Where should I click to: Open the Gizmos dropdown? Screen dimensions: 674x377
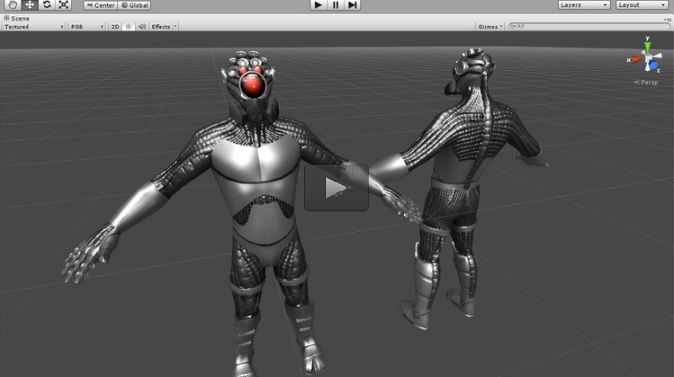click(490, 27)
